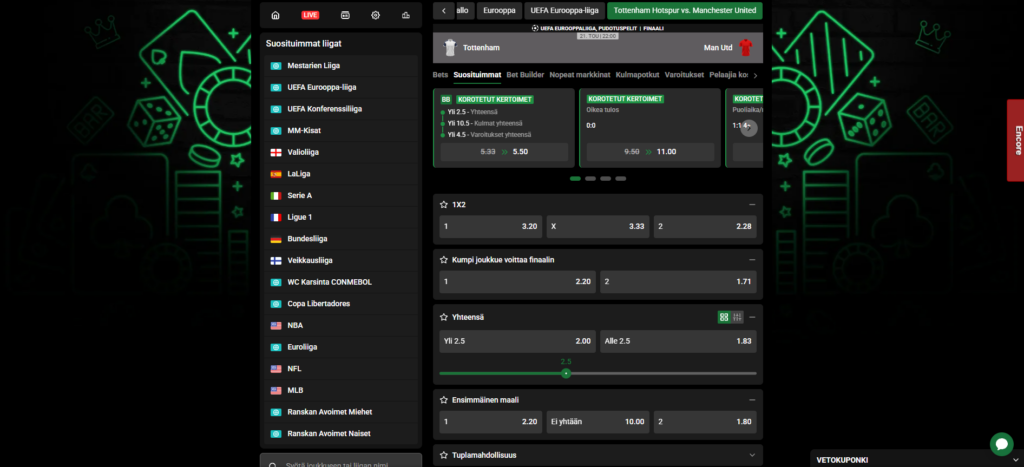The height and width of the screenshot is (467, 1024).
Task: Star the Tuplamahdollisuus market
Action: [444, 455]
